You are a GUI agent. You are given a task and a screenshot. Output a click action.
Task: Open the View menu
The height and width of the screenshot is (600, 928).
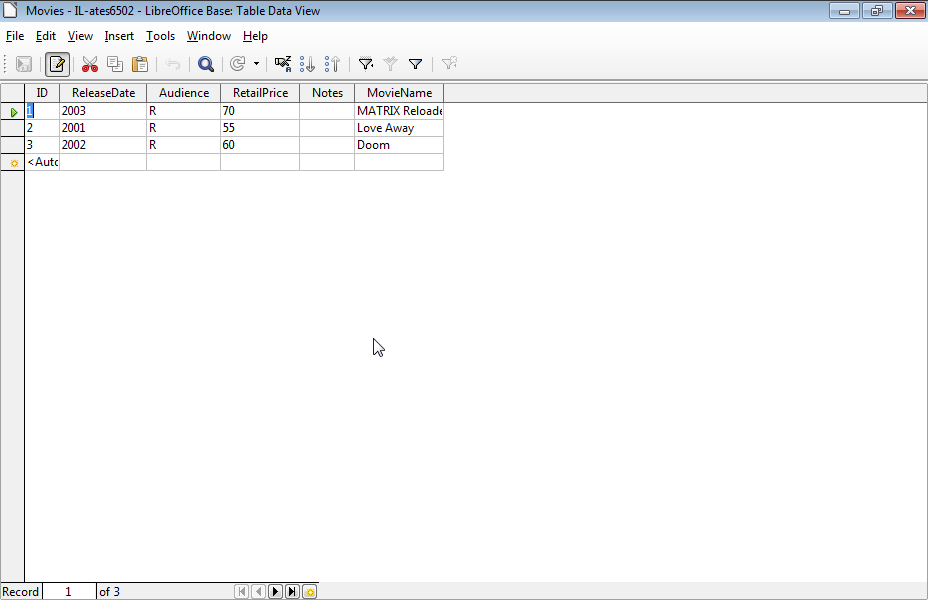point(80,36)
